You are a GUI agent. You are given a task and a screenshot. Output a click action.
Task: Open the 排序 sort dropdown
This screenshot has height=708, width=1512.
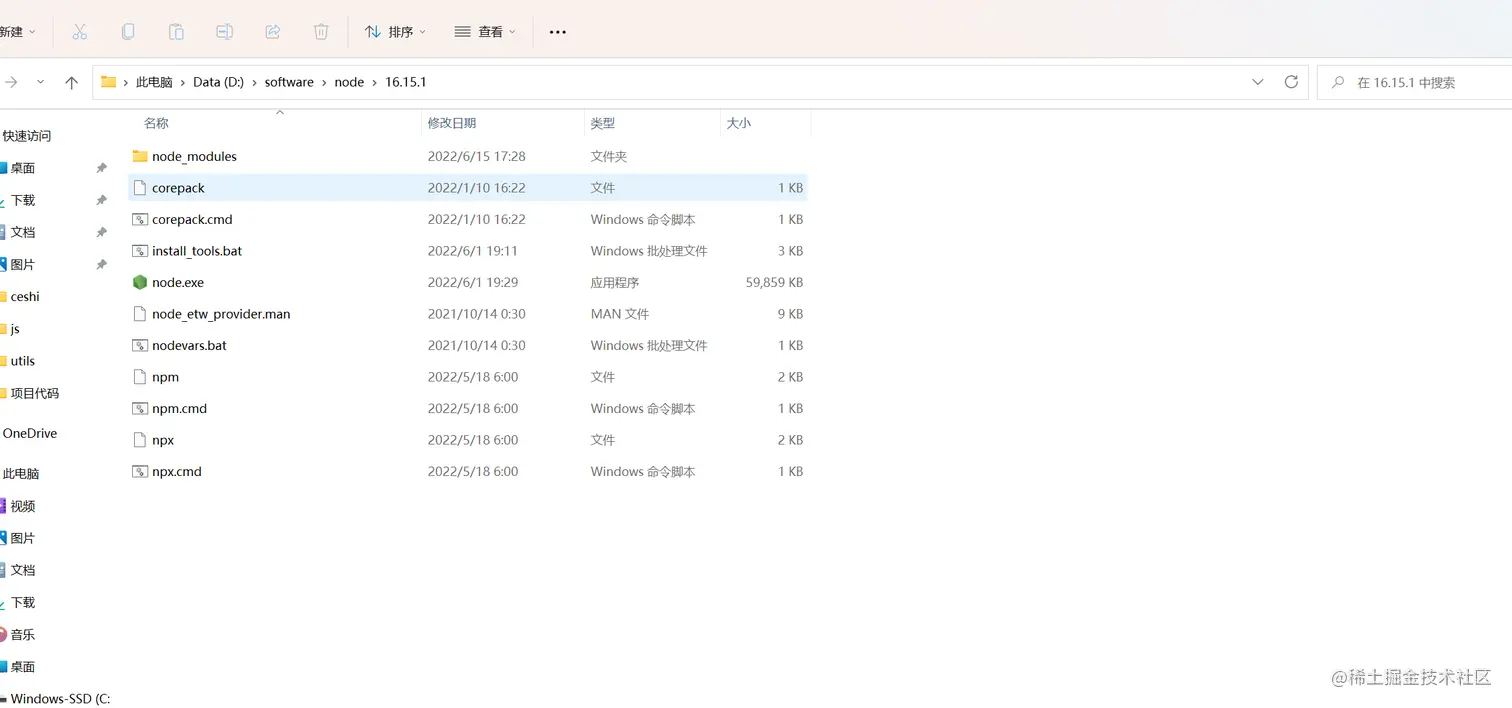[x=396, y=32]
